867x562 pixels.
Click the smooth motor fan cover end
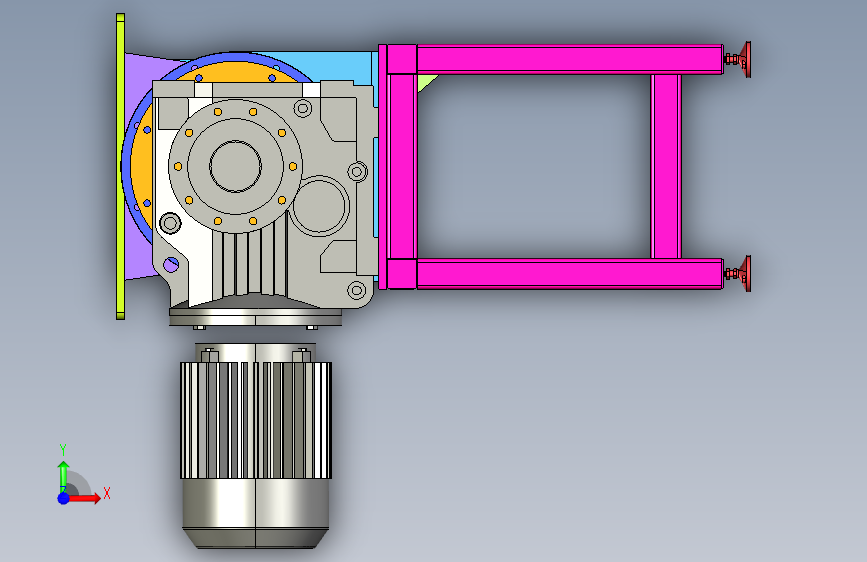click(256, 513)
